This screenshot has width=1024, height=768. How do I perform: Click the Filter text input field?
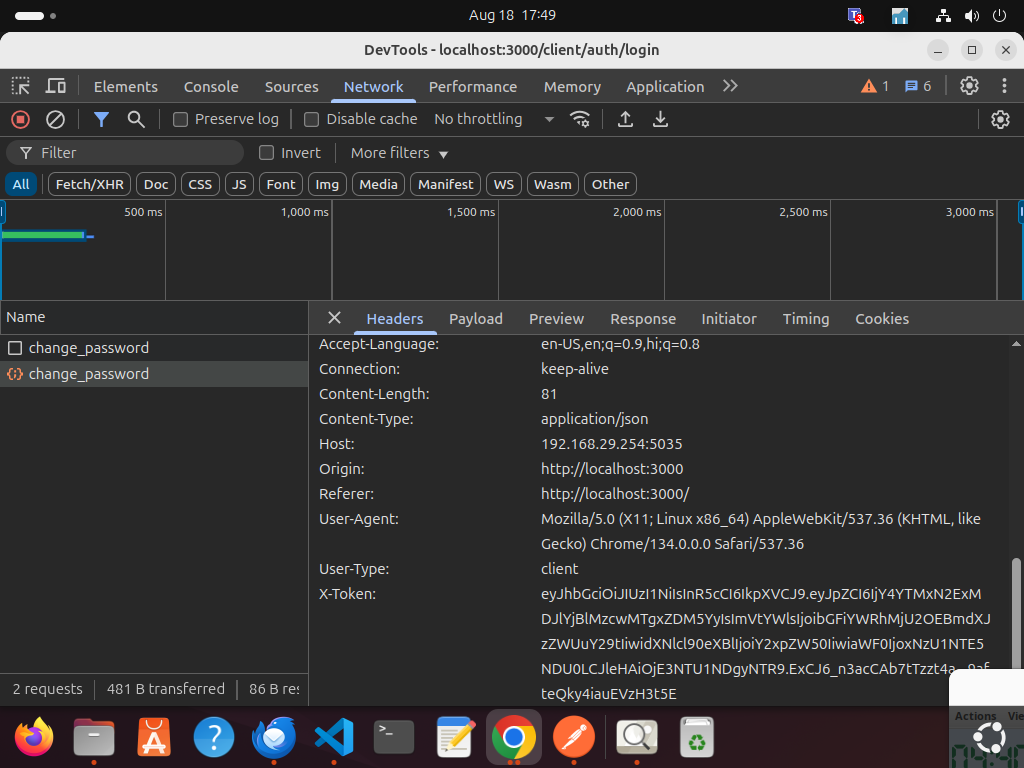[x=135, y=153]
